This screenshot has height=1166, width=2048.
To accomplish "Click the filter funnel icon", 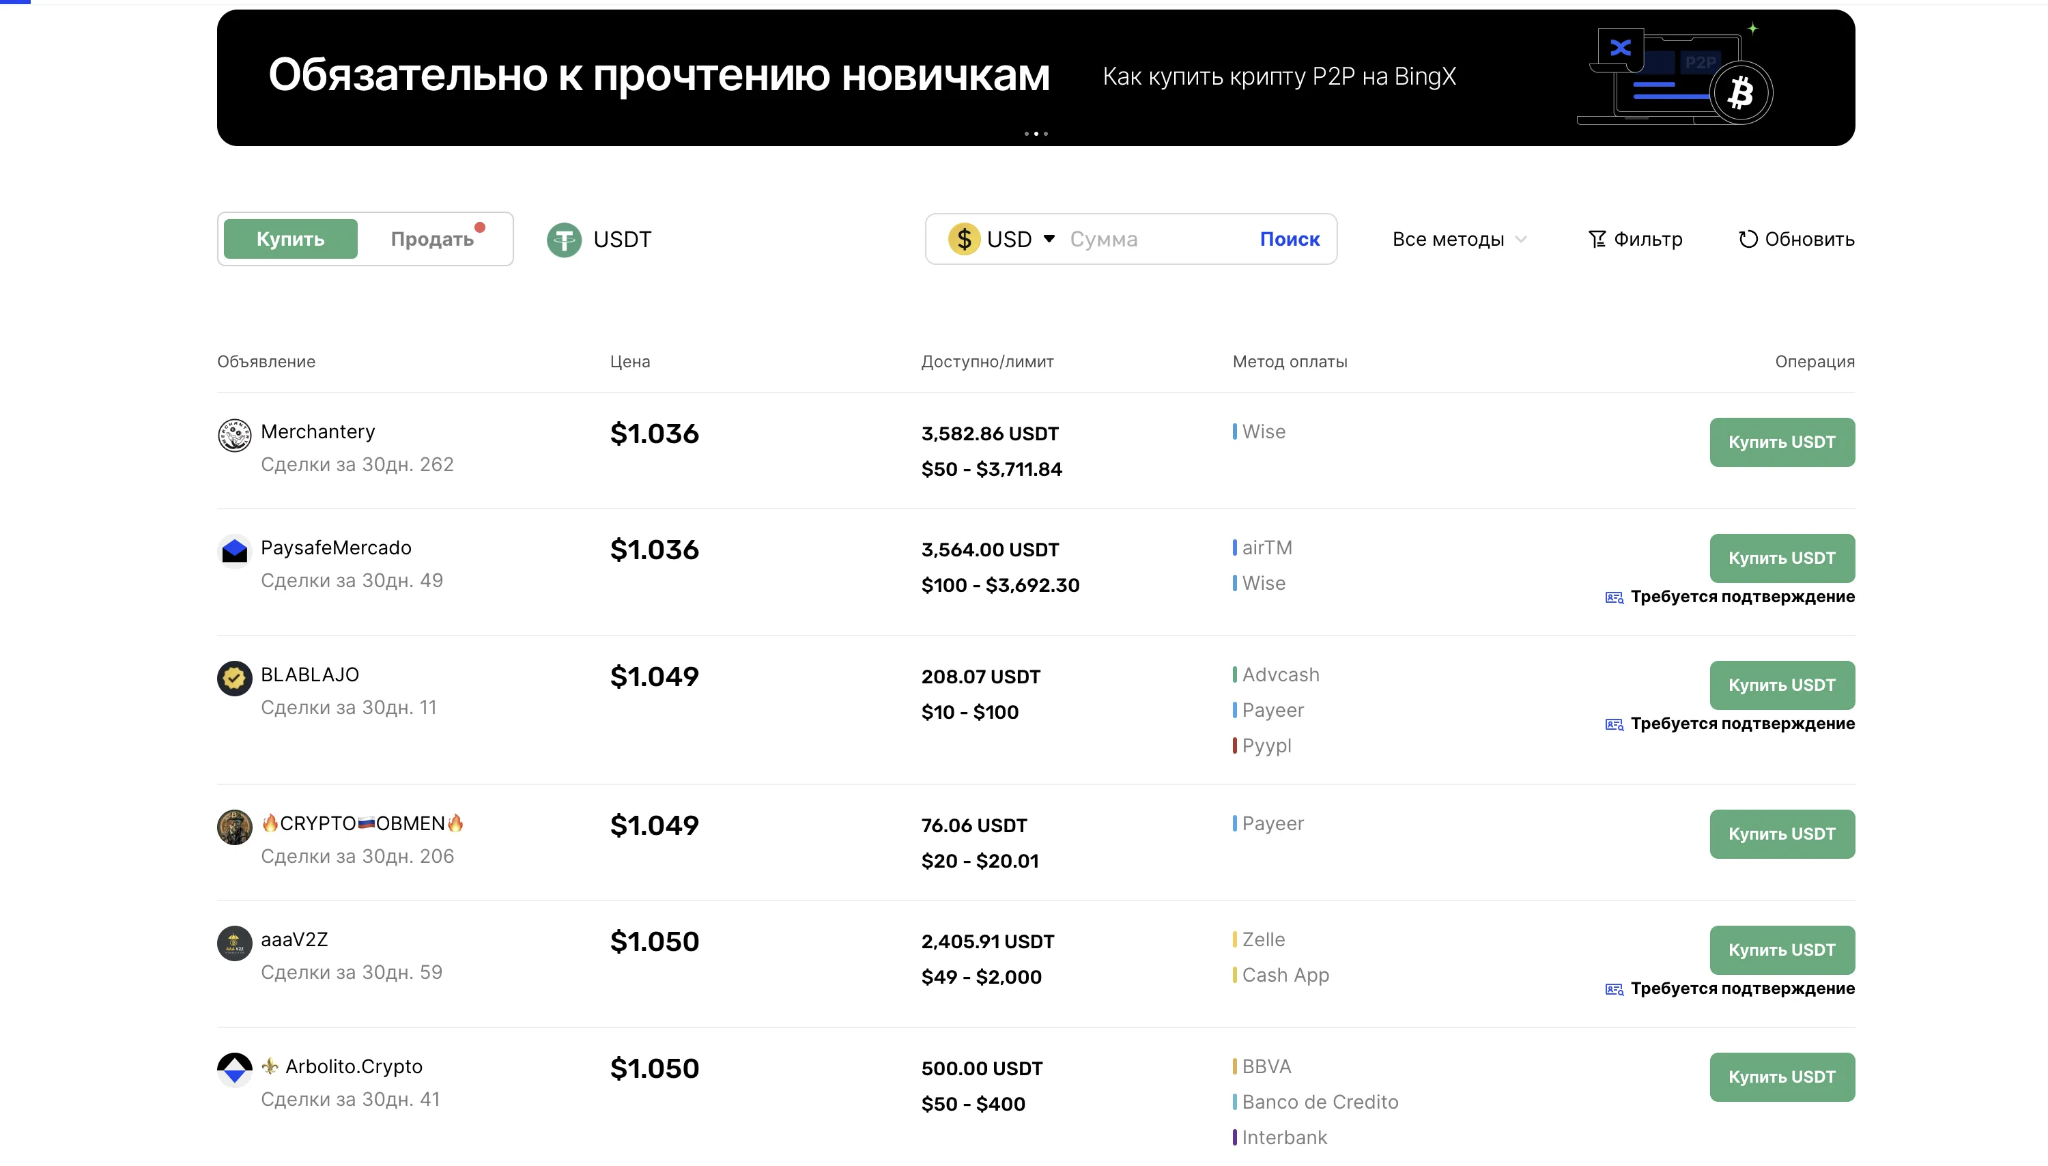I will pos(1597,239).
